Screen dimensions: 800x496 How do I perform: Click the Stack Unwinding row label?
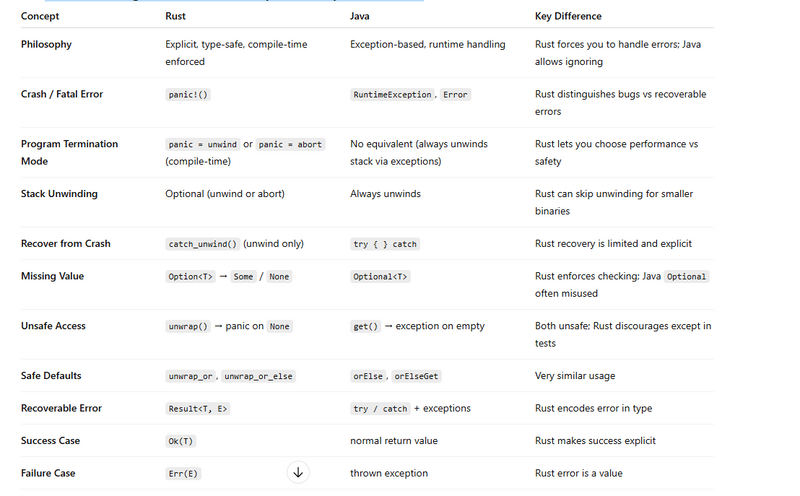pos(59,194)
